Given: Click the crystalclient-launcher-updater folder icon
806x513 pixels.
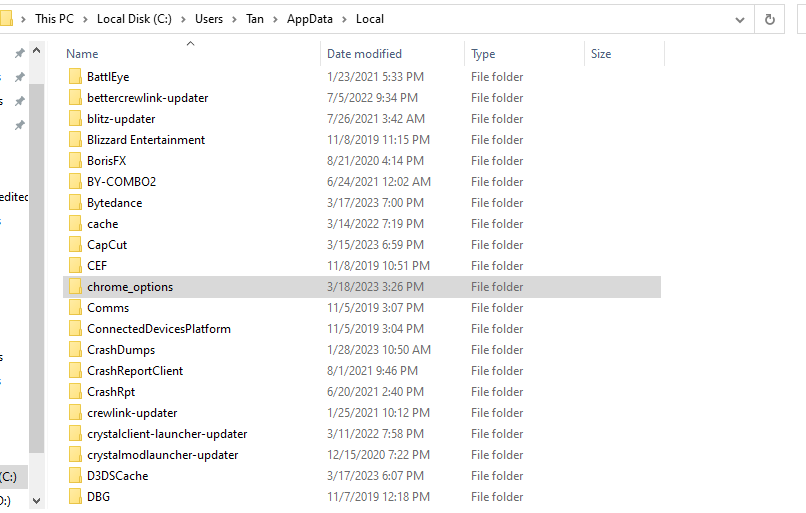Looking at the screenshot, I should click(75, 434).
